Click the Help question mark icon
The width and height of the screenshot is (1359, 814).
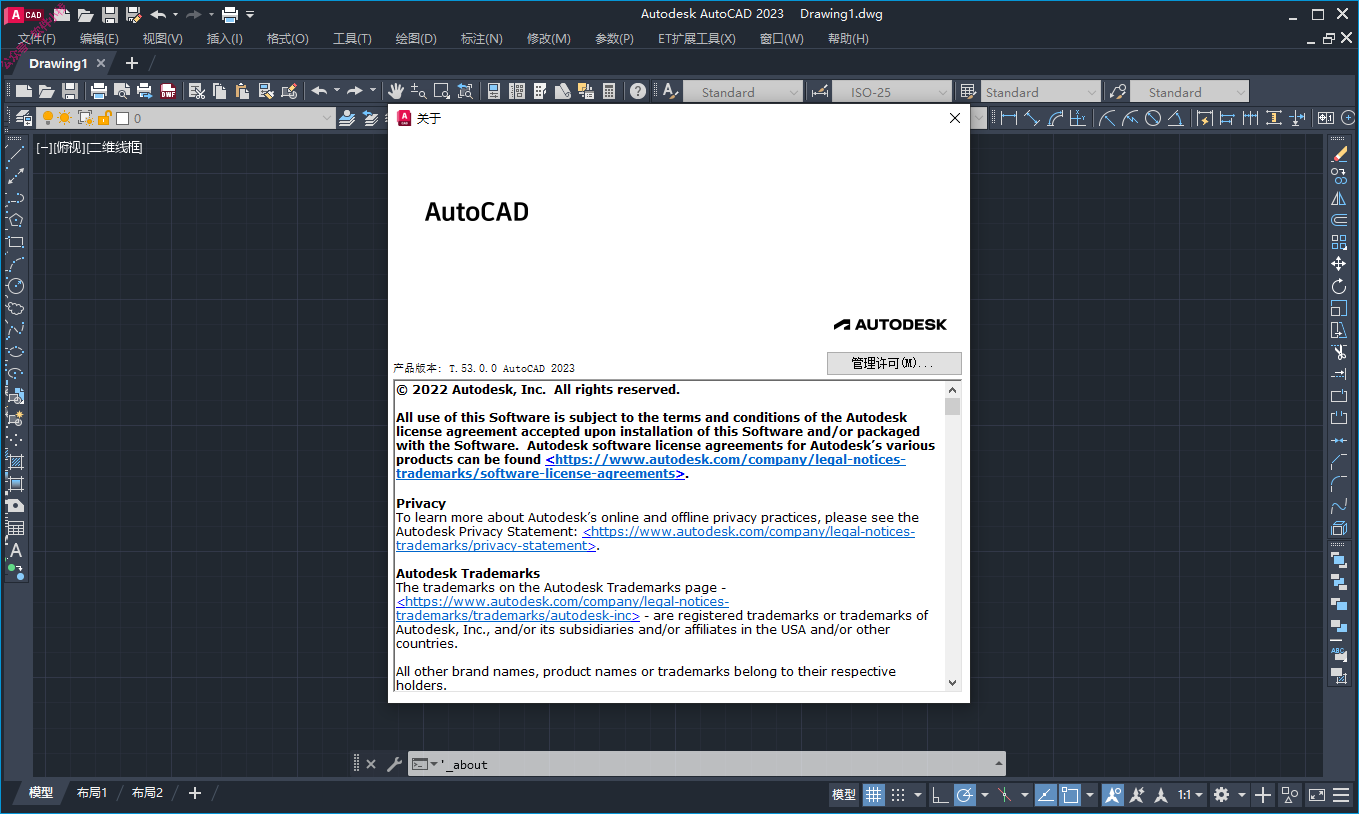click(638, 91)
